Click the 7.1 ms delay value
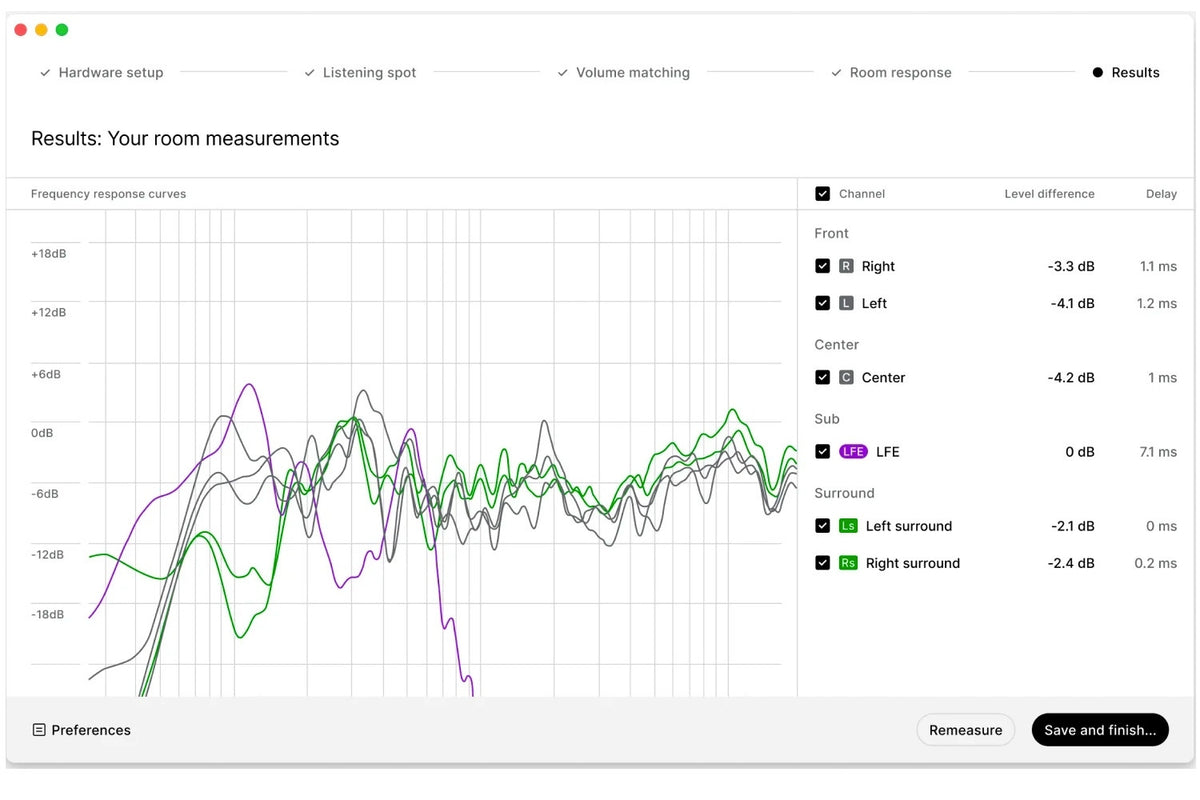 pyautogui.click(x=1158, y=452)
